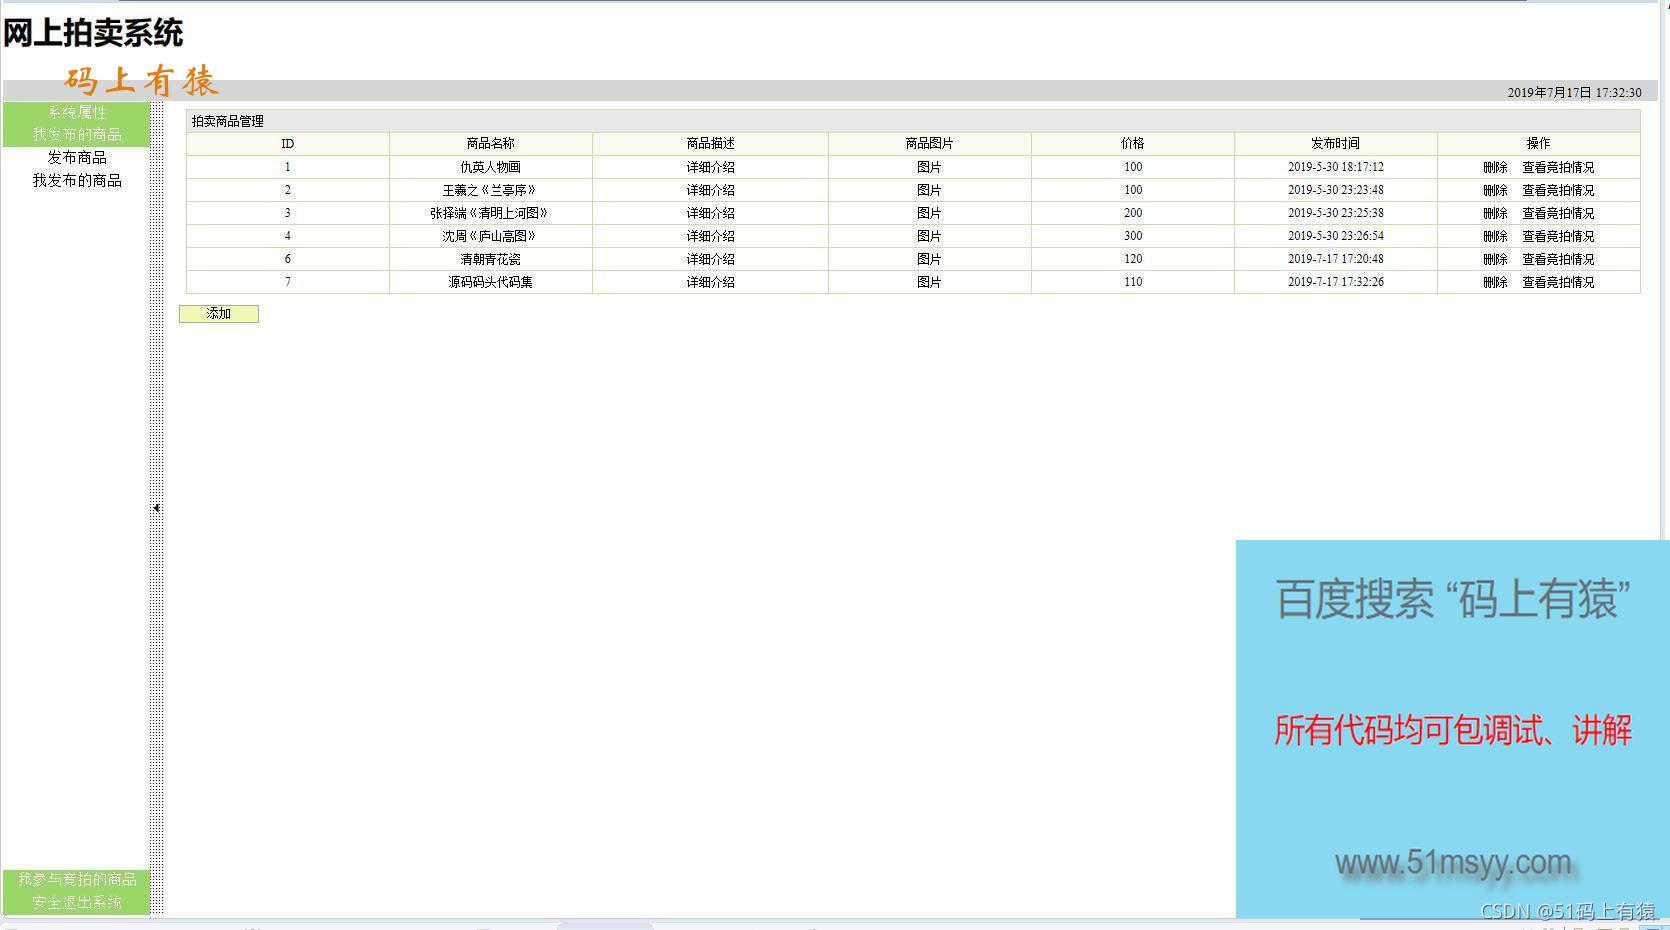Click the 添加 button
The height and width of the screenshot is (930, 1670).
(x=219, y=314)
